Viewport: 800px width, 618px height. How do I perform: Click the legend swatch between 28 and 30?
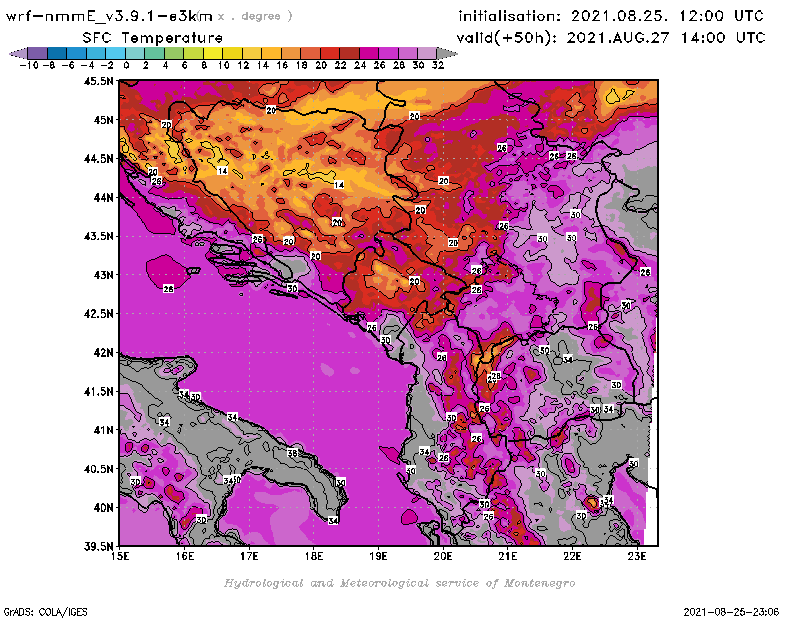pyautogui.click(x=408, y=53)
